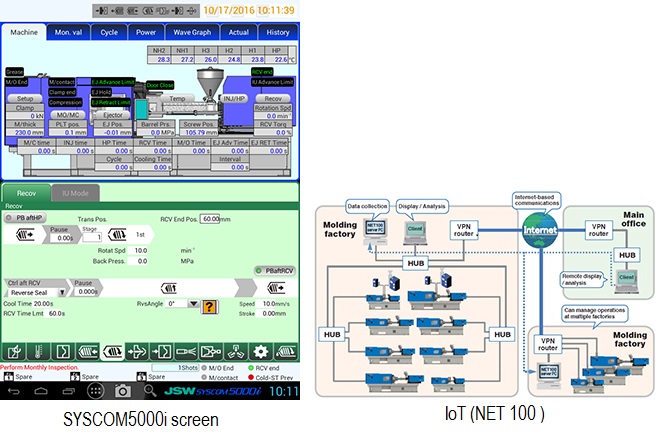This screenshot has height=438, width=663.
Task: Expand the RvsAngle dropdown arrow
Action: coord(193,304)
